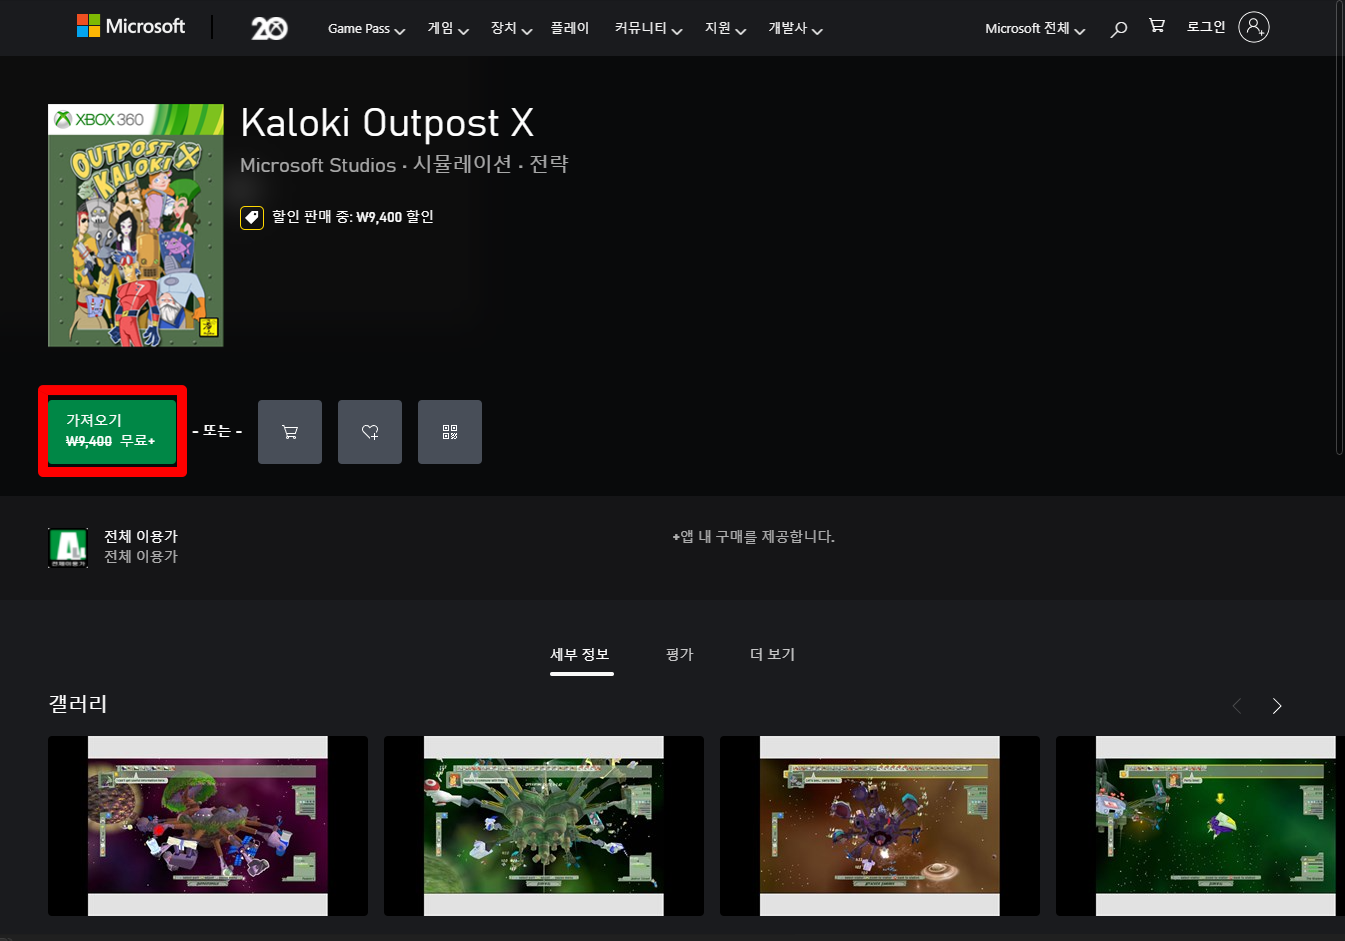Open fourth gallery screenshot with starfield
Screen dimensions: 1345x941
1198,826
